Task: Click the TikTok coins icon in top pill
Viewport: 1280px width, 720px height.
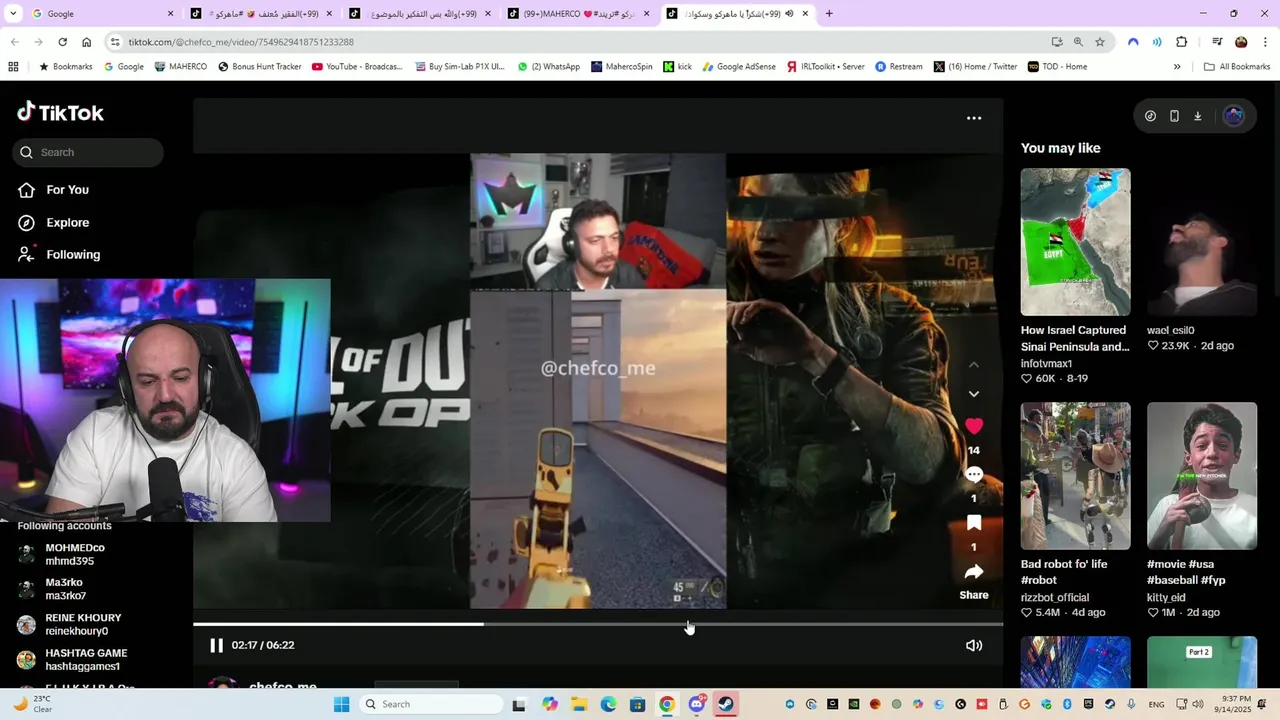Action: pyautogui.click(x=1150, y=116)
